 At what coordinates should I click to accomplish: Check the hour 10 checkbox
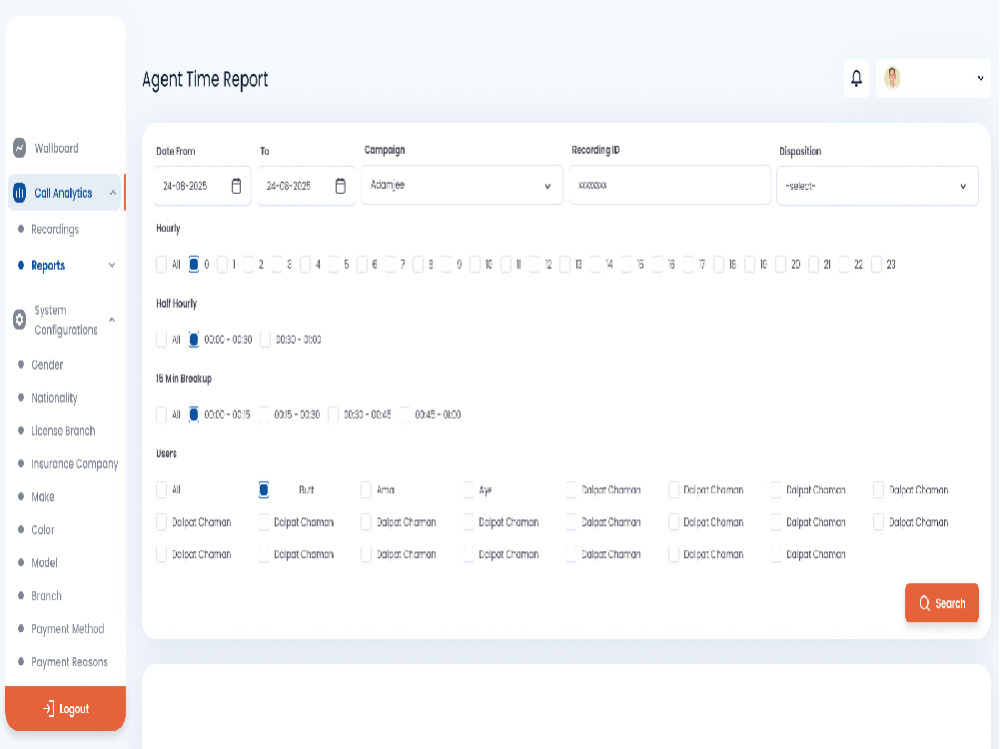coord(474,264)
